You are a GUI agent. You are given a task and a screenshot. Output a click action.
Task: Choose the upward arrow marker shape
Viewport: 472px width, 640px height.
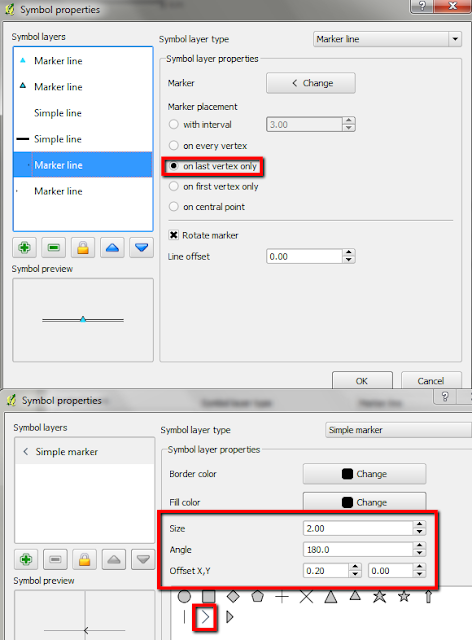(x=428, y=597)
